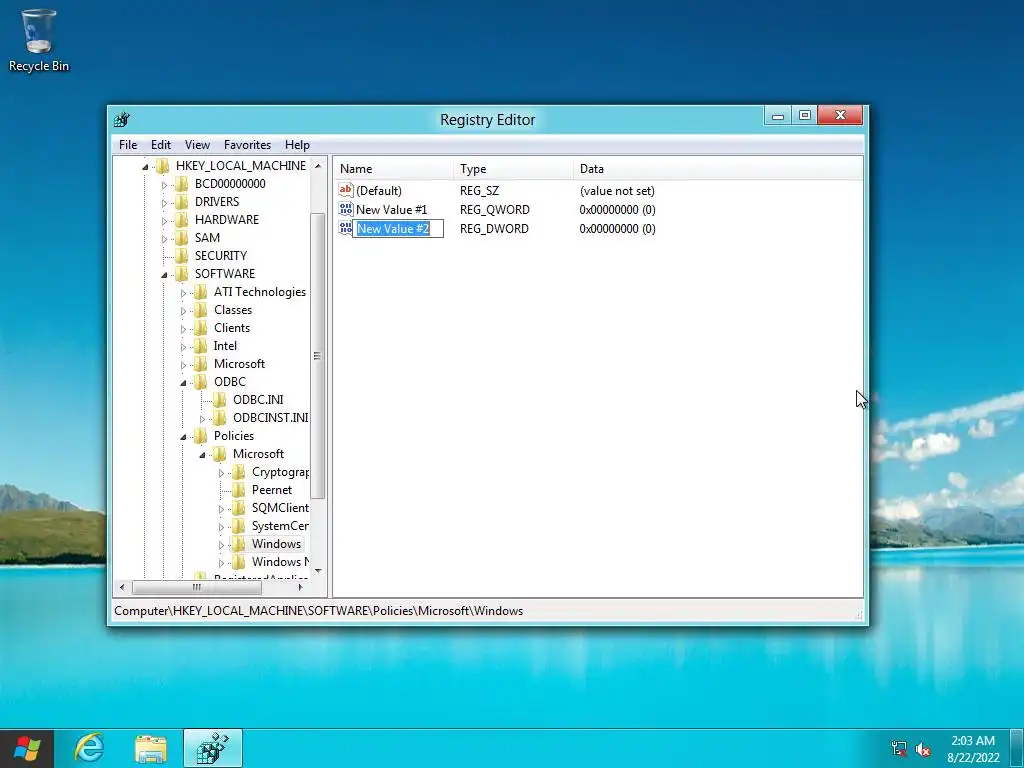This screenshot has width=1024, height=768.
Task: Open the Edit menu
Action: click(x=161, y=145)
